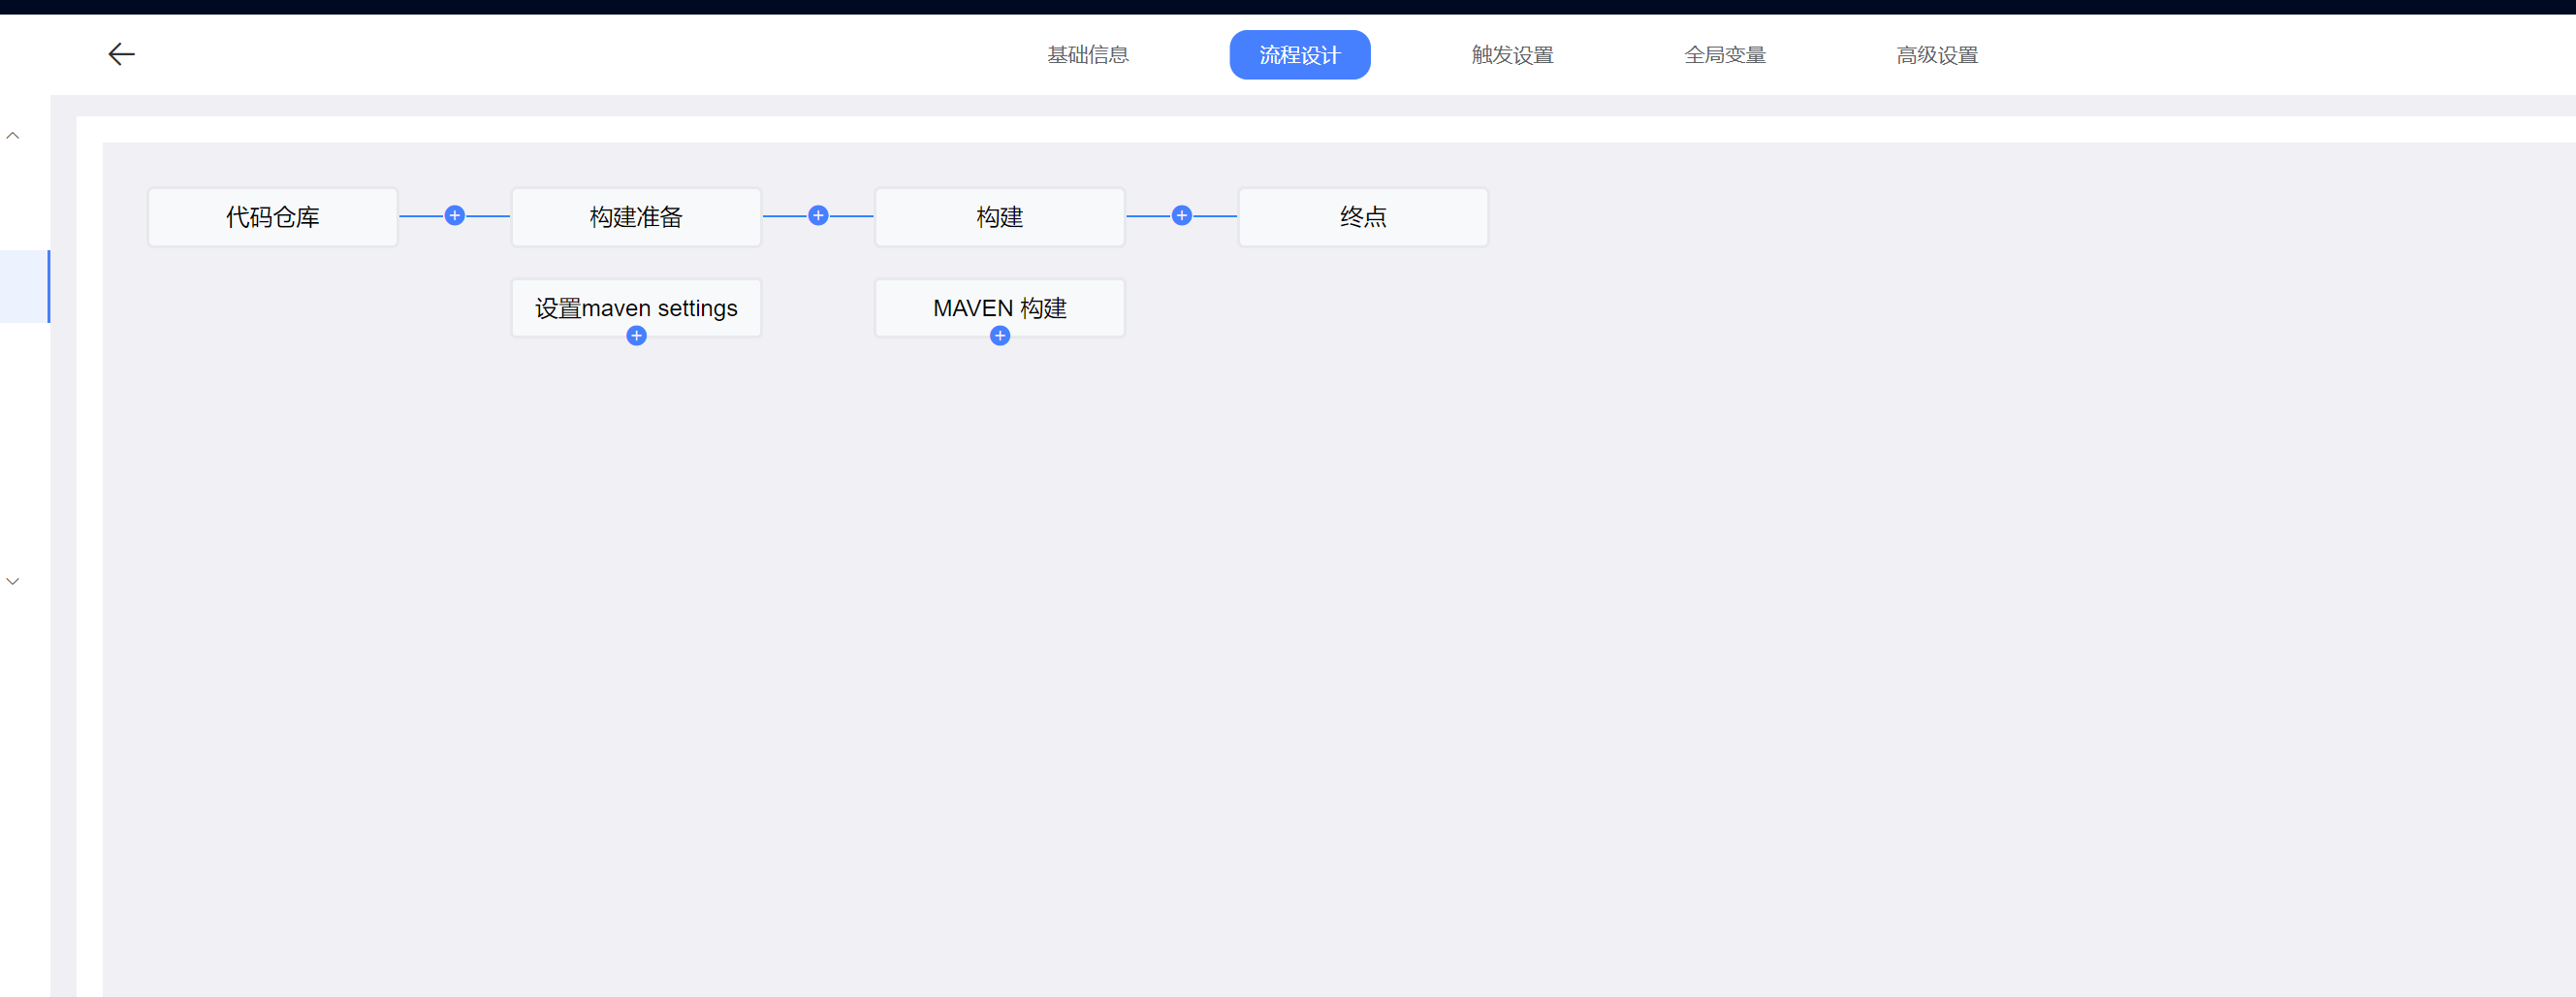2576x997 pixels.
Task: Collapse sidebar with the up chevron
Action: [13, 135]
